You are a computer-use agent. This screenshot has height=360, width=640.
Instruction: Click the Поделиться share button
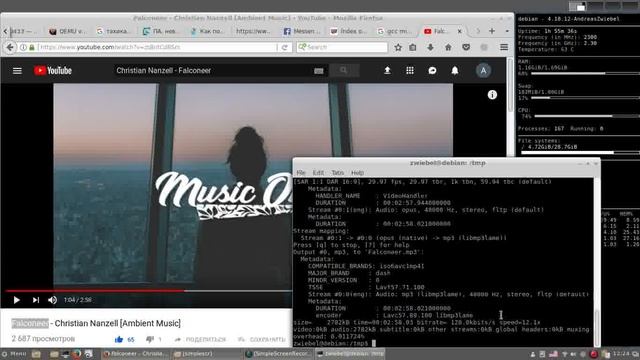(200, 340)
